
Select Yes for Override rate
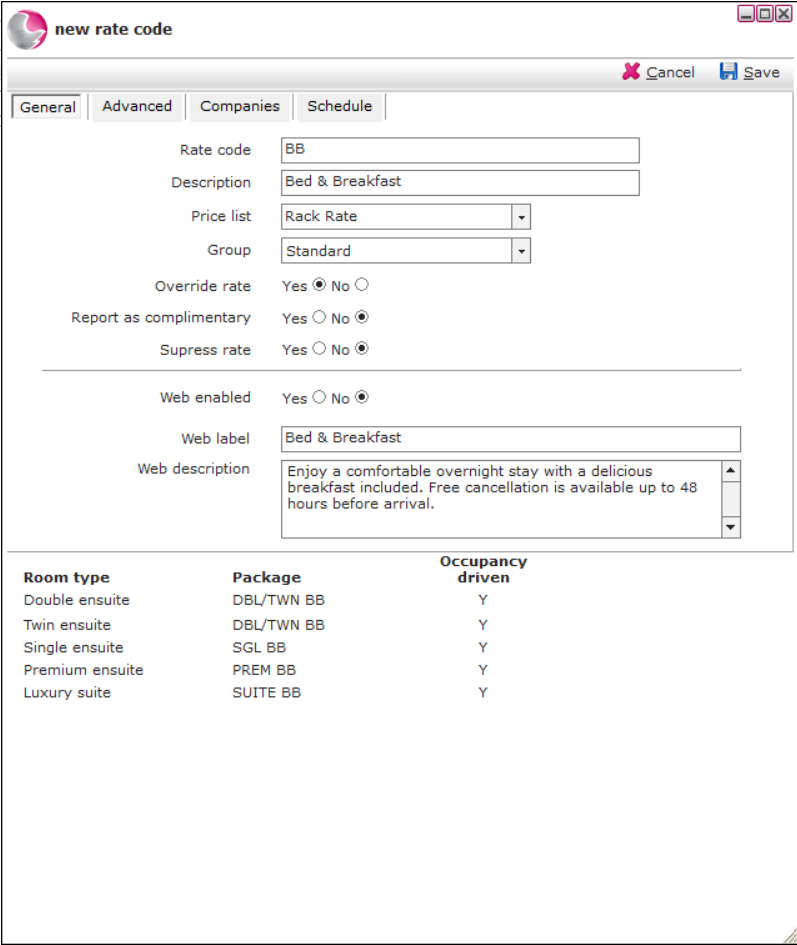320,284
